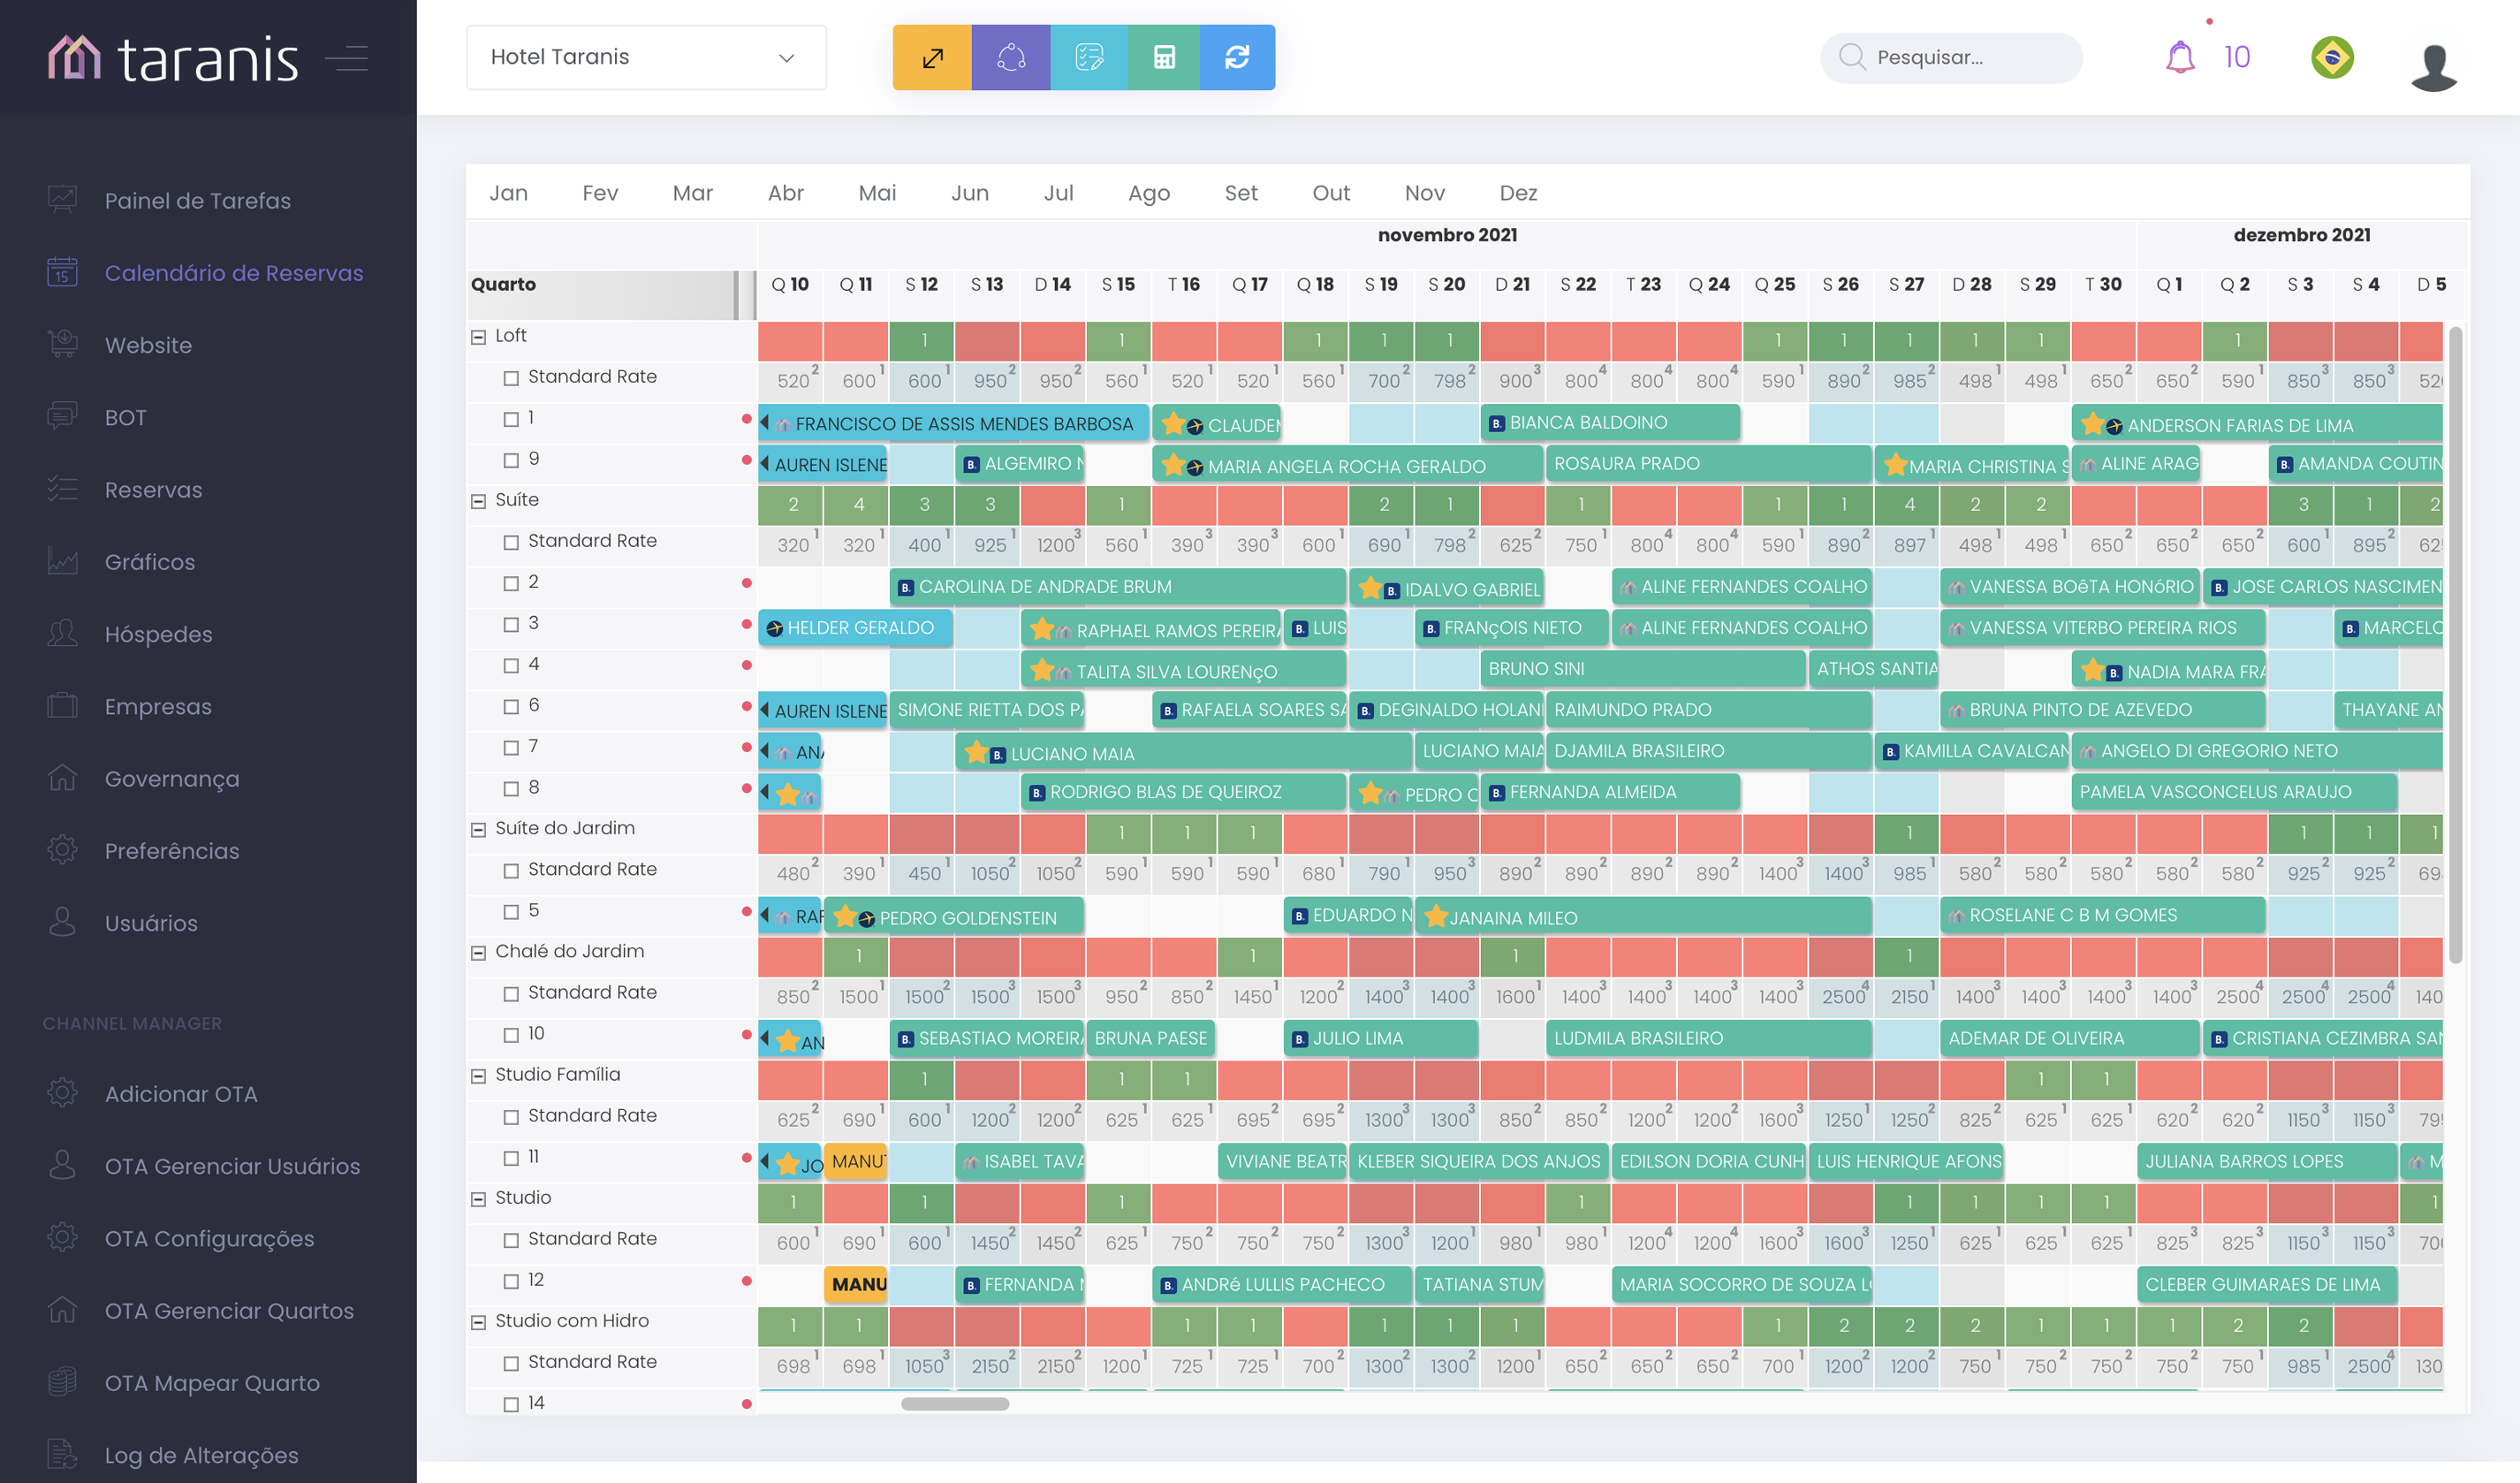Viewport: 2520px width, 1483px height.
Task: Click the green calculator toolbar icon
Action: pos(1163,58)
